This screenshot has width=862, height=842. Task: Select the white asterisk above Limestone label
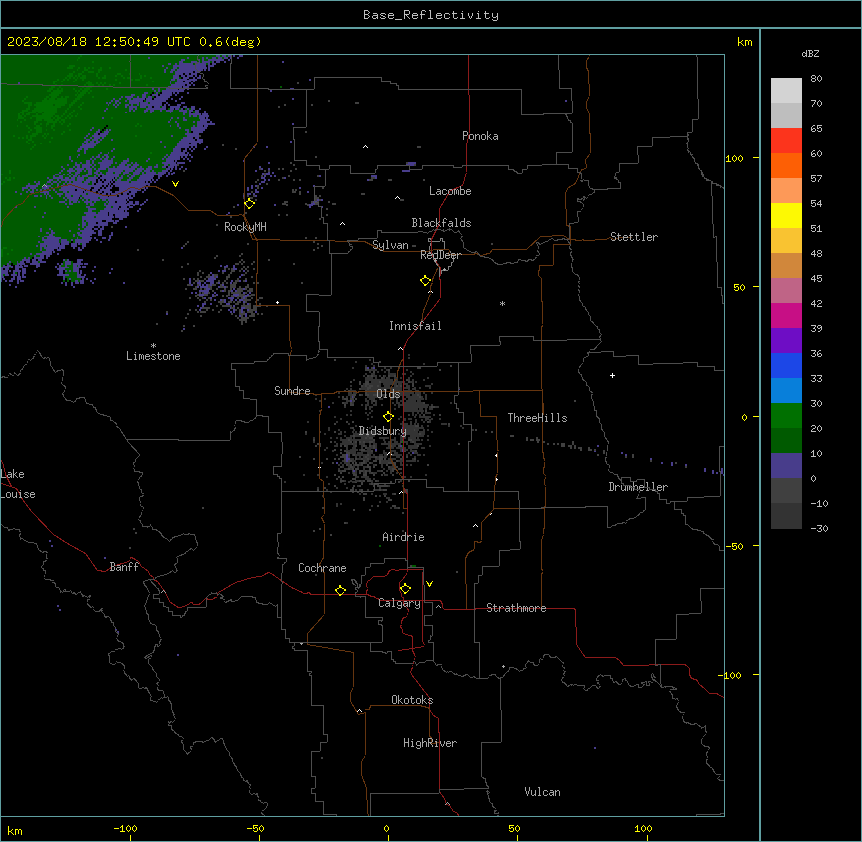153,346
